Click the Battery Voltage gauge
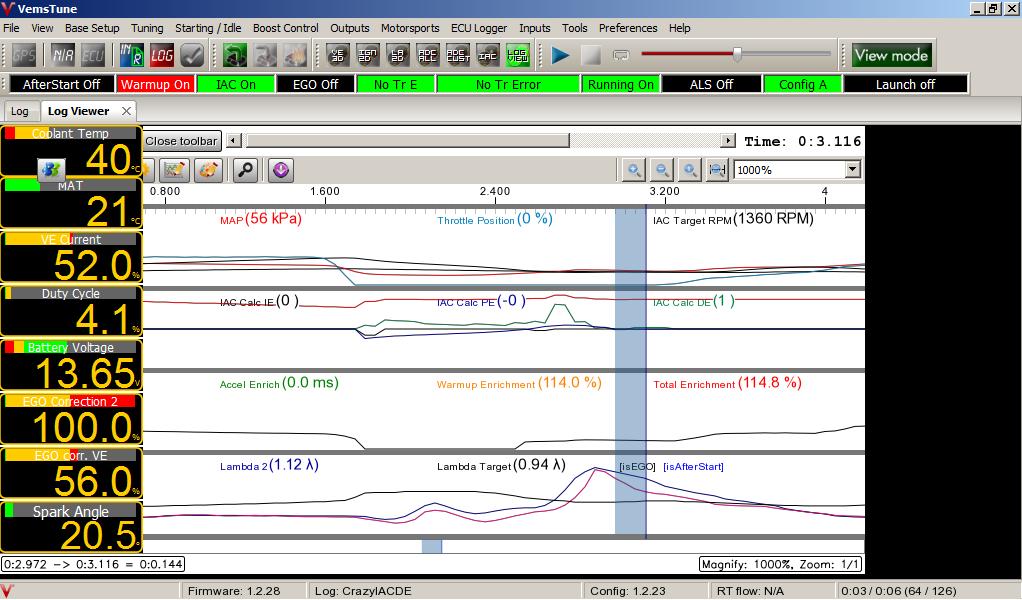 coord(71,365)
